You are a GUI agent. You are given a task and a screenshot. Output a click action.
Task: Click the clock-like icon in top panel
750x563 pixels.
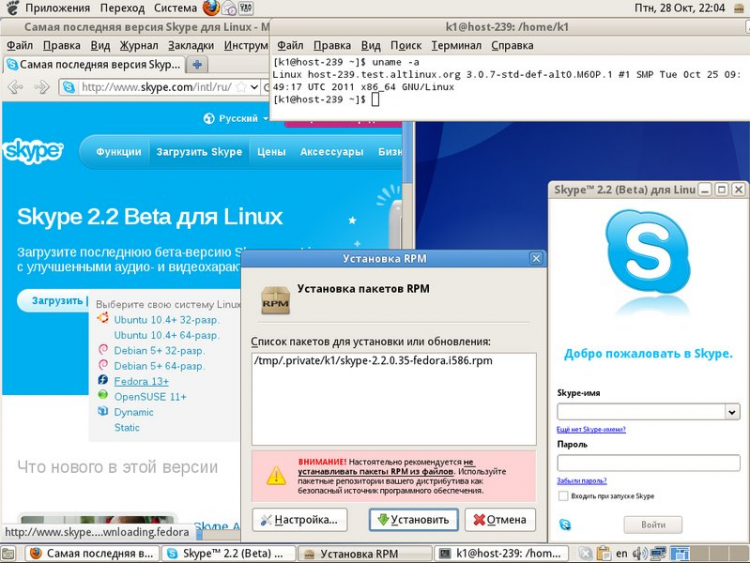point(229,8)
